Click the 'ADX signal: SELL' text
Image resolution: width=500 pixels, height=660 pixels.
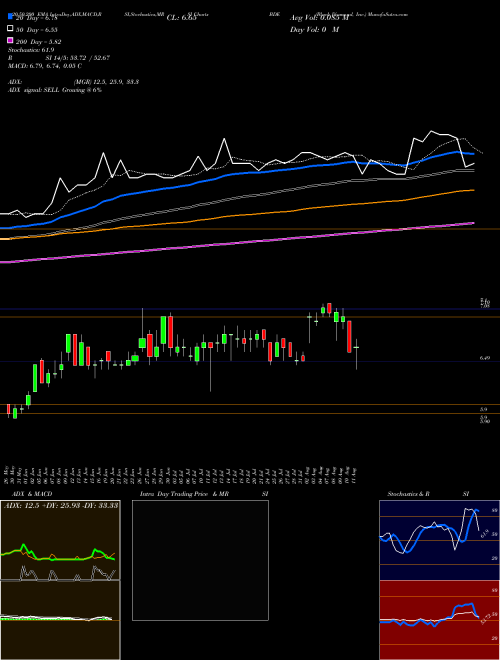pos(34,90)
